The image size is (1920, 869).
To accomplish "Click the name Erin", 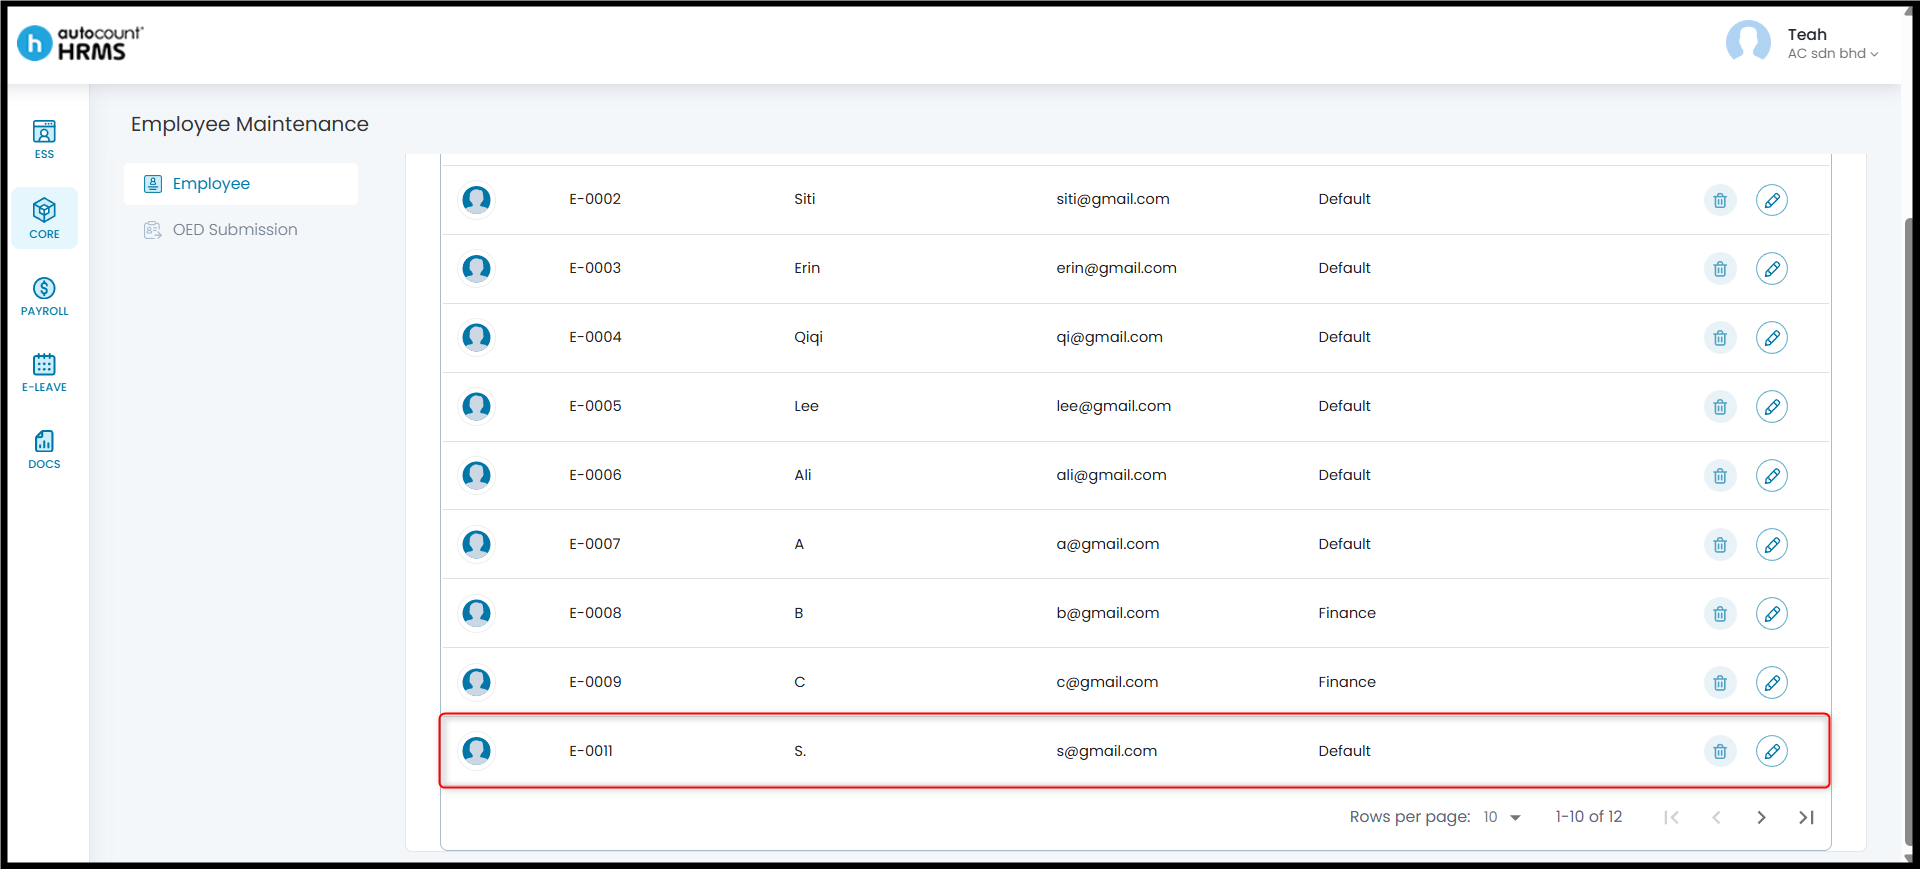I will tap(807, 268).
